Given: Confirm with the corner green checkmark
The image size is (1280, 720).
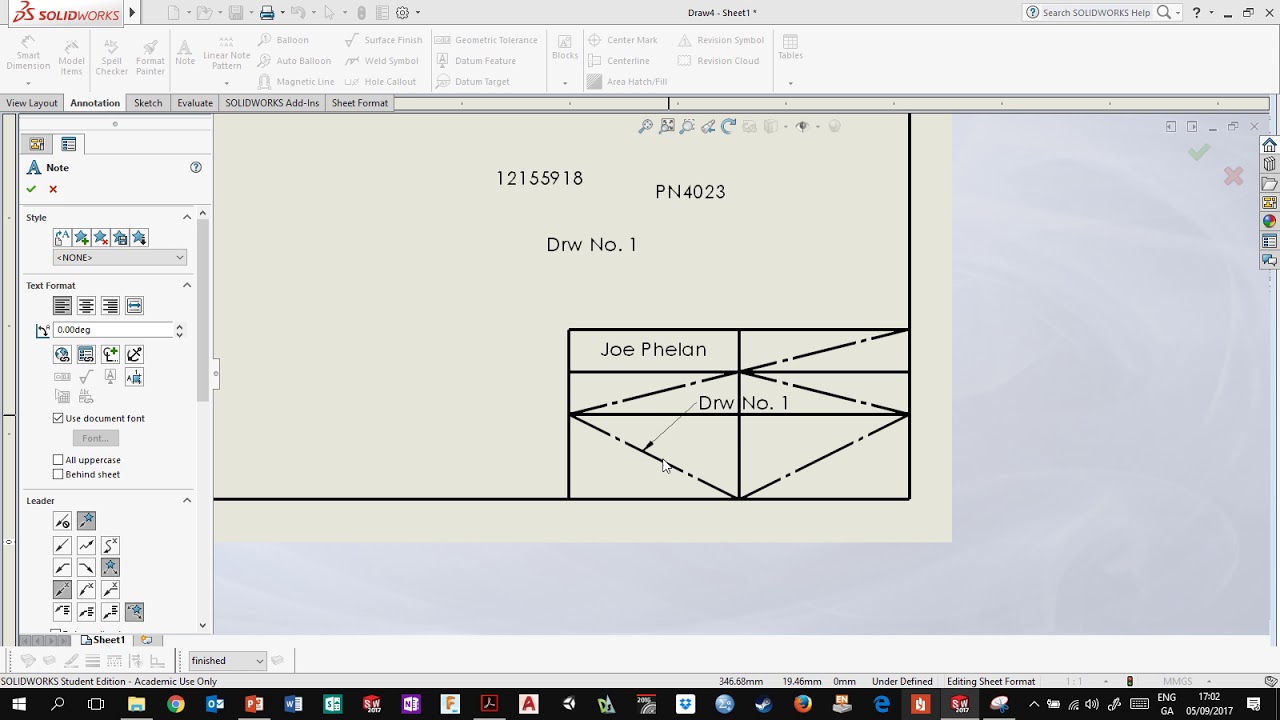Looking at the screenshot, I should [x=1199, y=152].
